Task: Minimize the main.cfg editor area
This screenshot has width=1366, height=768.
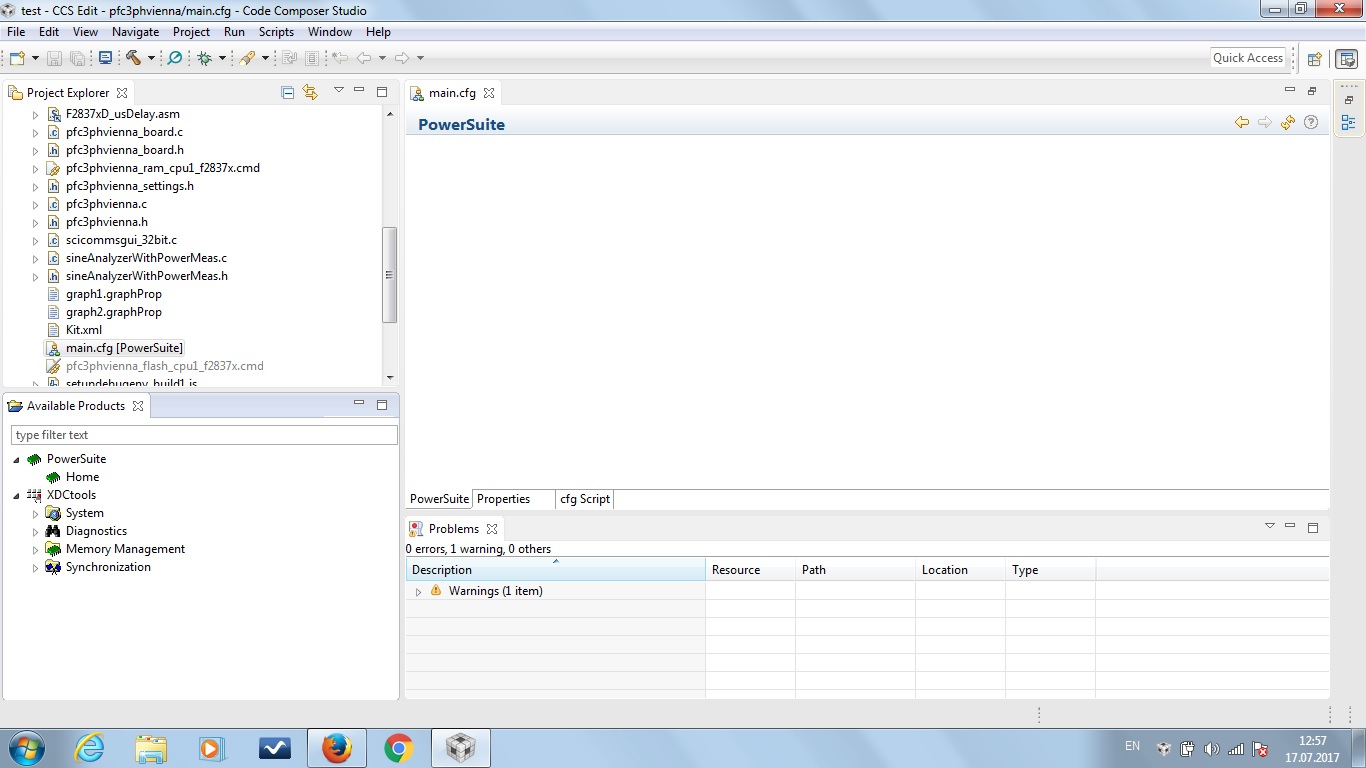Action: click(x=1289, y=91)
